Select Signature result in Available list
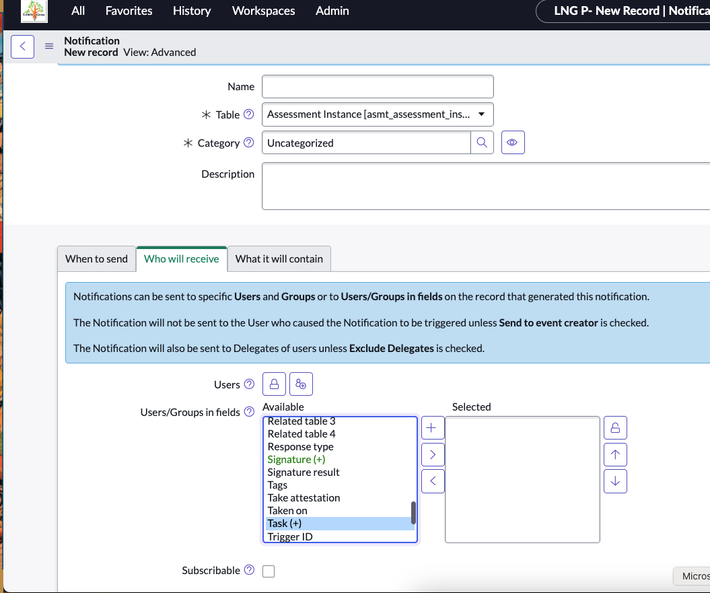This screenshot has height=593, width=710. 303,472
